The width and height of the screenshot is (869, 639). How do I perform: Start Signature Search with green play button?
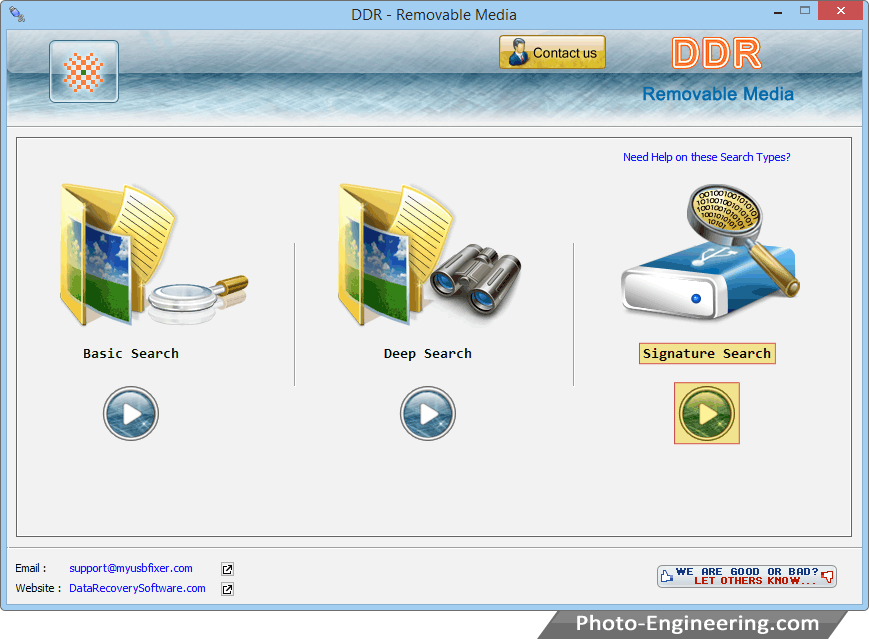707,413
